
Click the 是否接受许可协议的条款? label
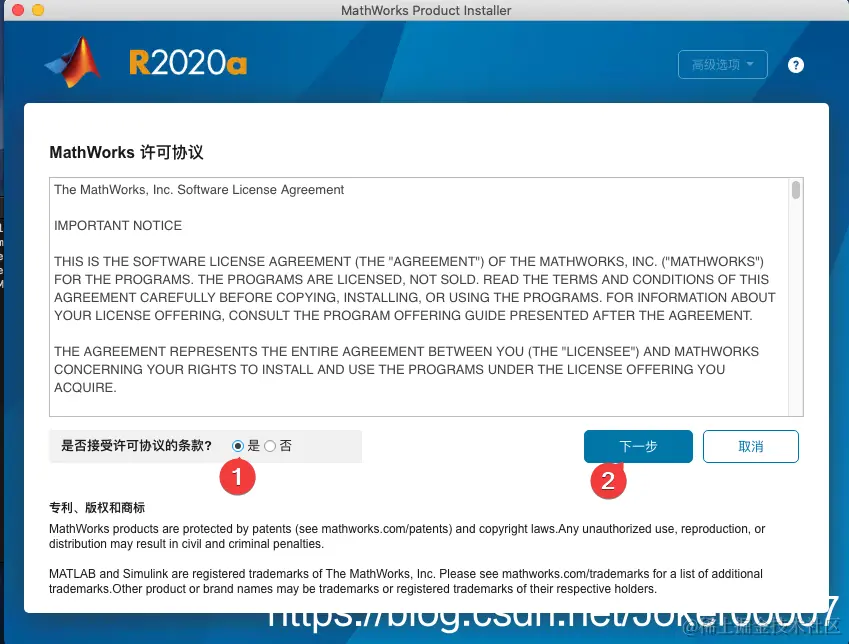[x=136, y=446]
